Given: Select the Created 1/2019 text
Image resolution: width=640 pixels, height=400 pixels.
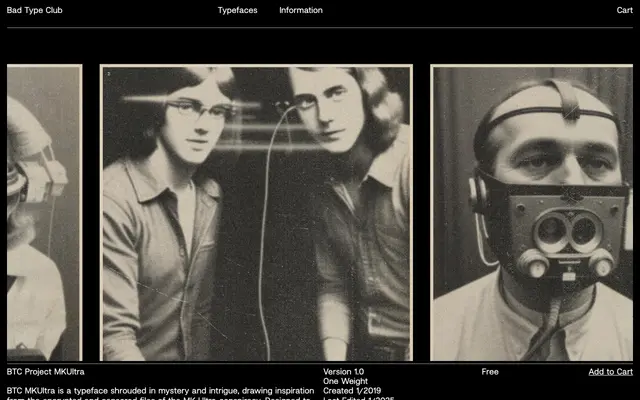Looking at the screenshot, I should (x=352, y=391).
